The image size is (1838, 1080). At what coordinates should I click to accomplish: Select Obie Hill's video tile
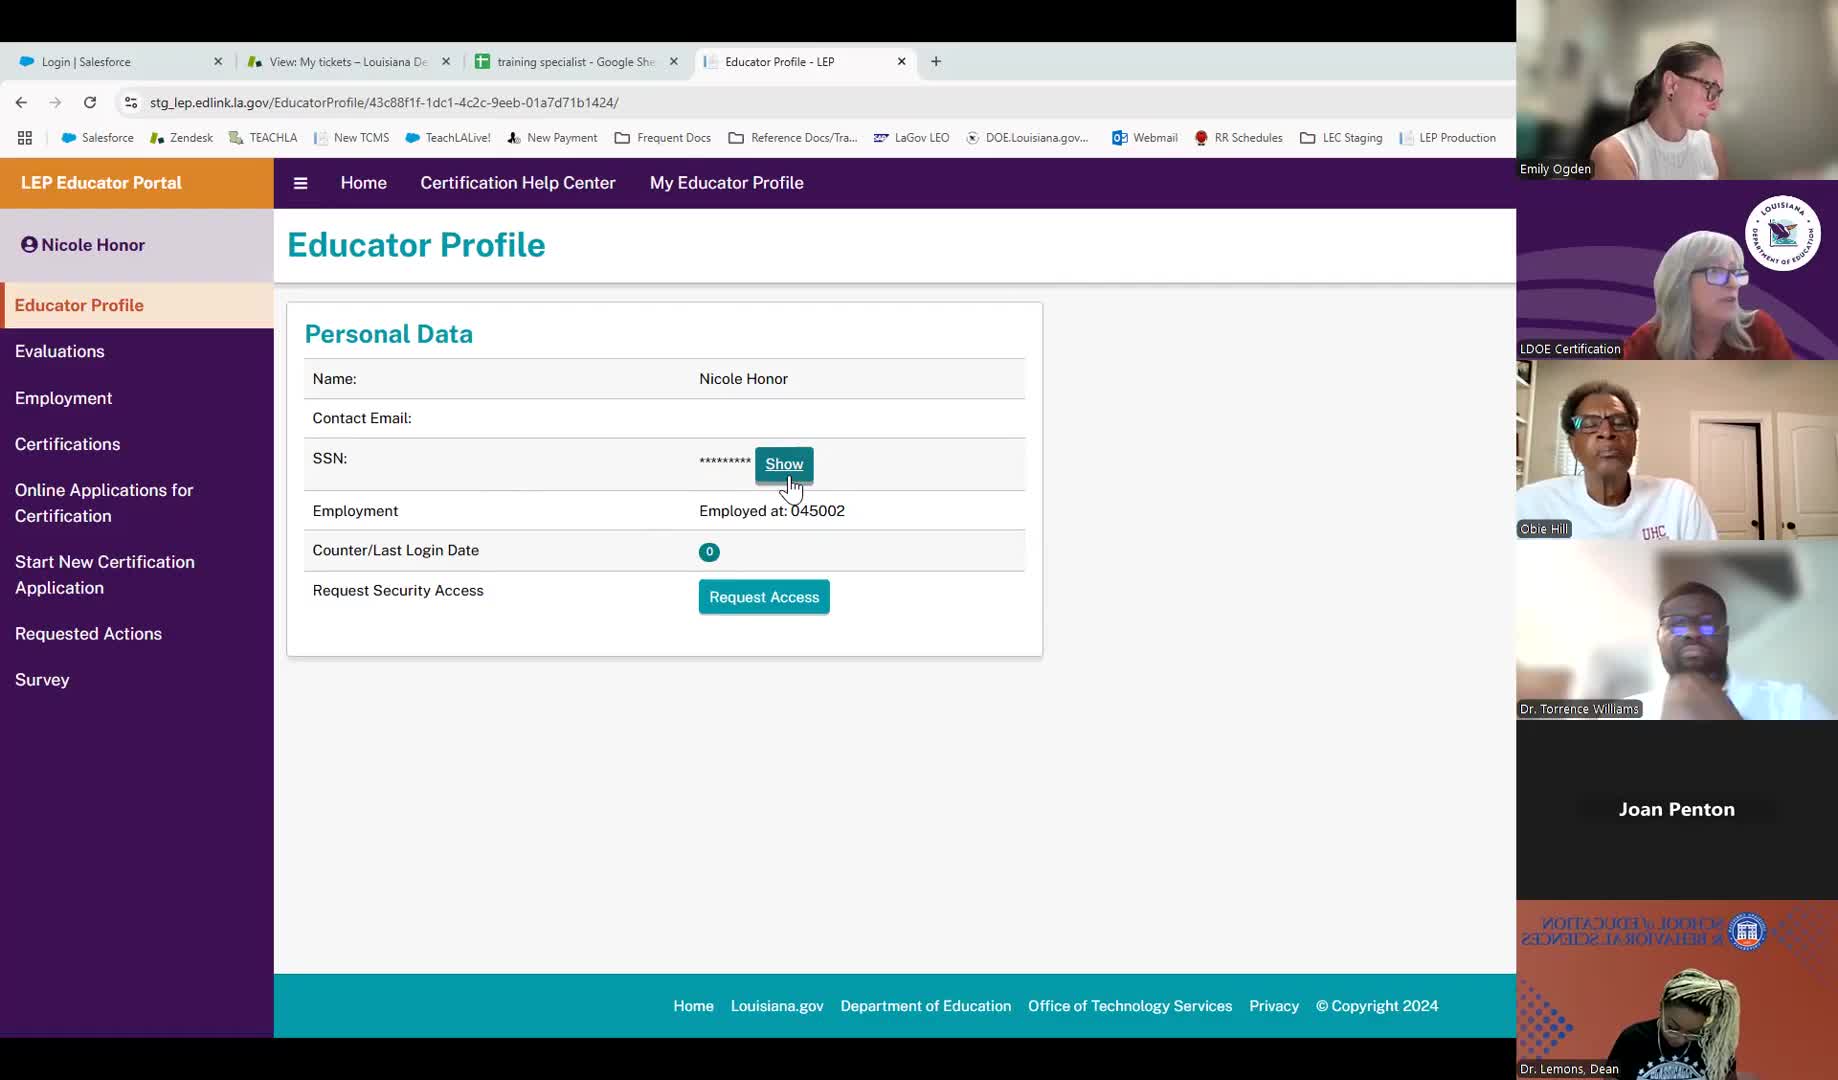(1677, 450)
